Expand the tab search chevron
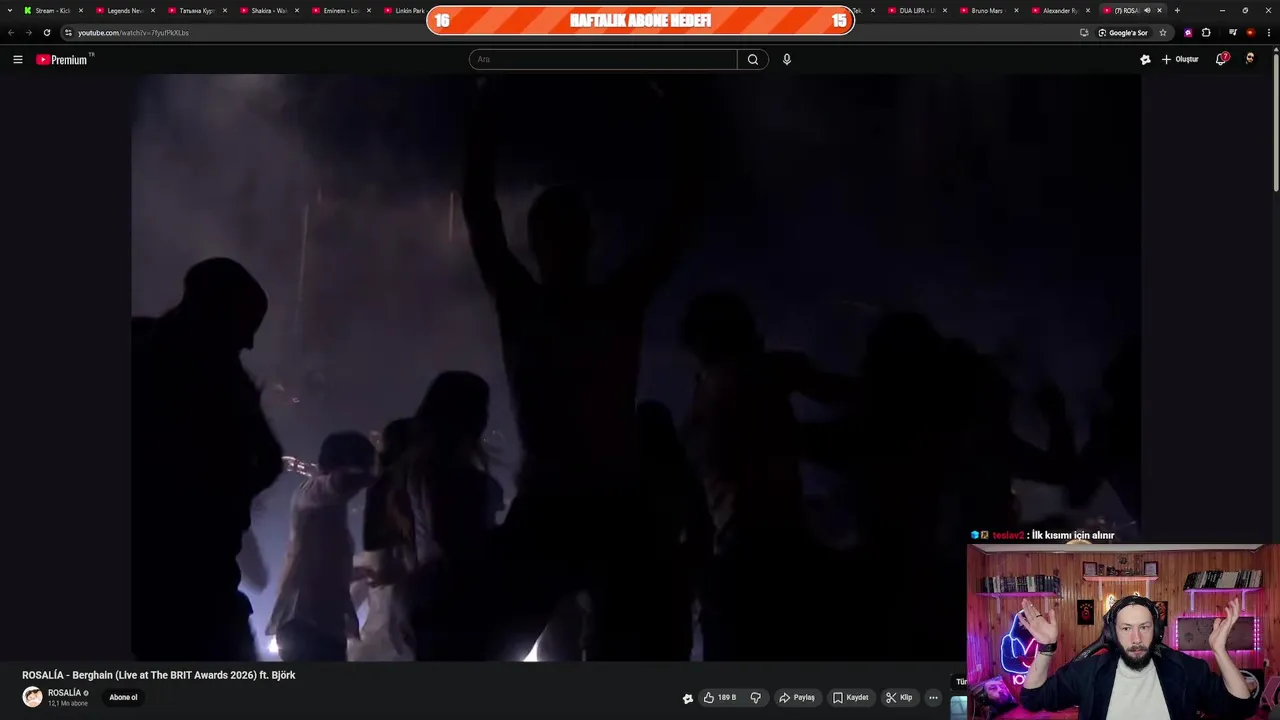The width and height of the screenshot is (1280, 720). [9, 10]
